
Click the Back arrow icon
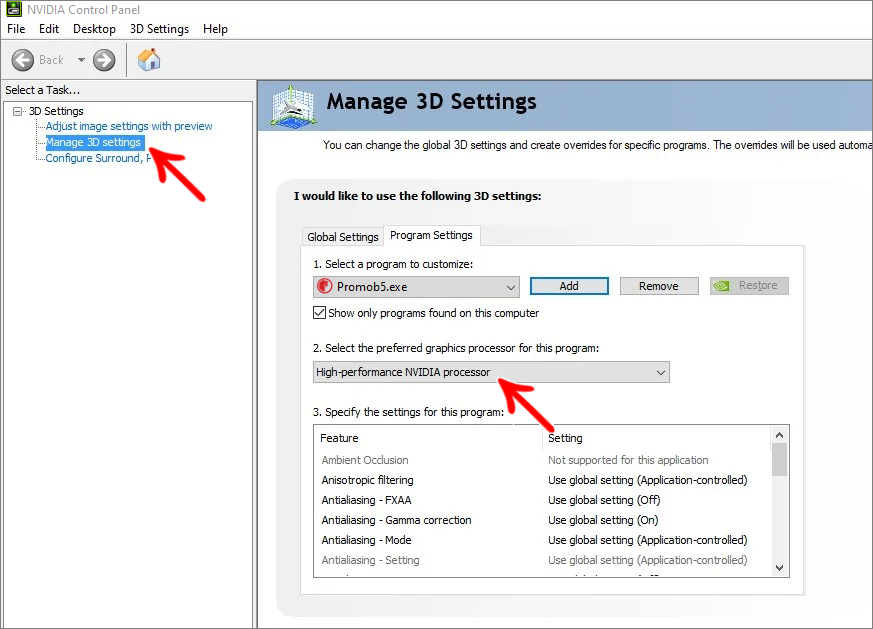23,60
